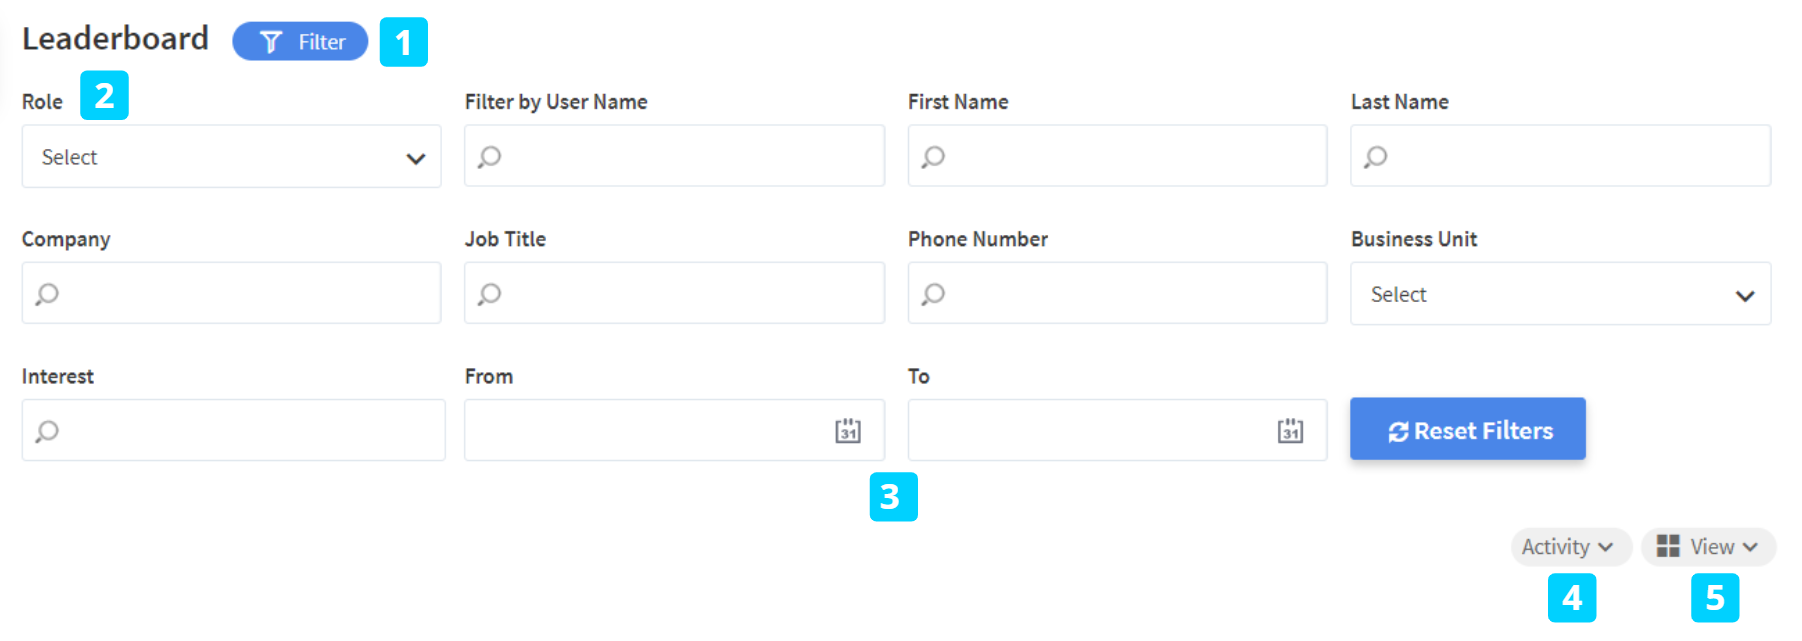Open the From date calendar icon

(x=848, y=431)
